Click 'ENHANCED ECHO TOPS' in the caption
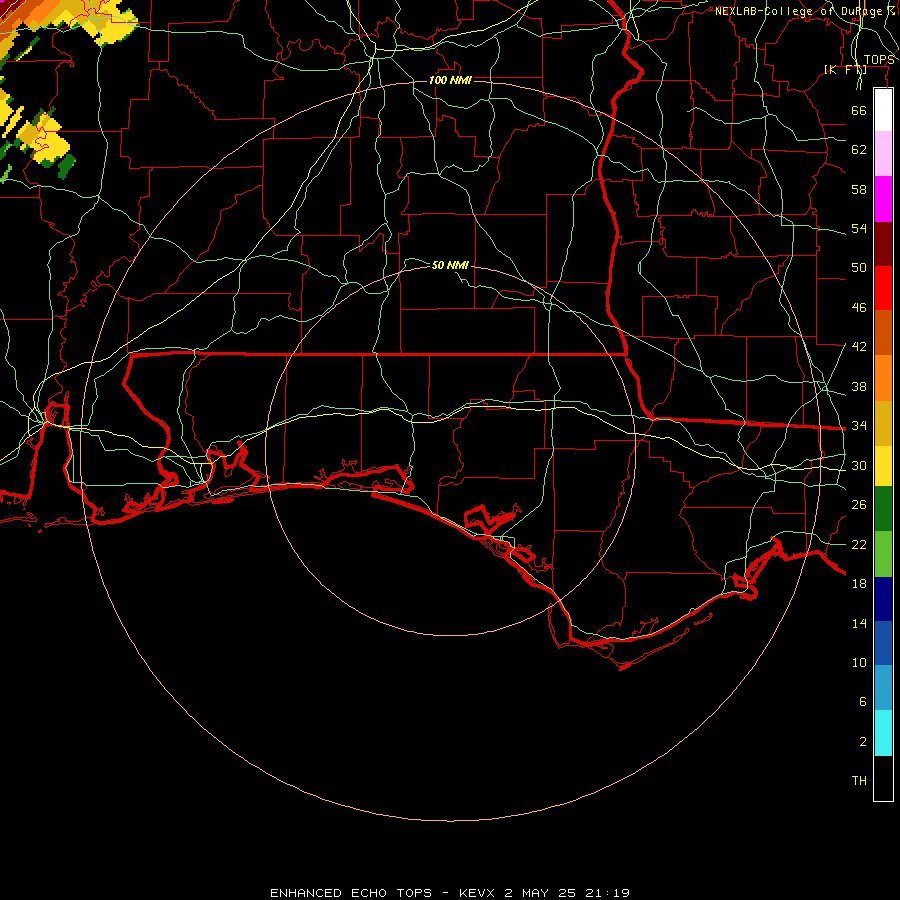The image size is (900, 900). (x=351, y=893)
